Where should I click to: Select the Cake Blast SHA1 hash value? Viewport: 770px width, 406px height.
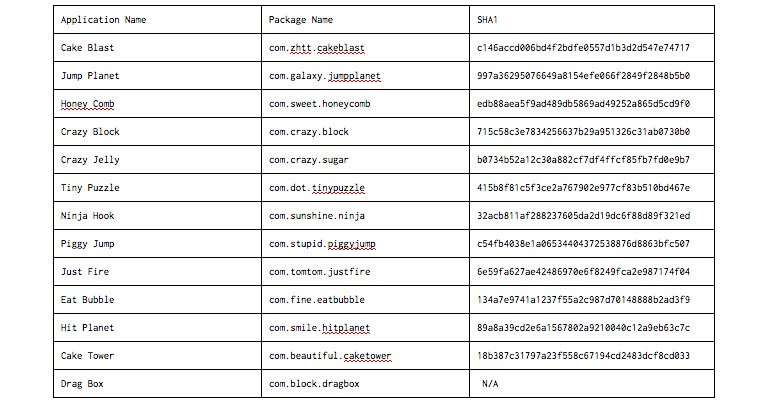(583, 48)
